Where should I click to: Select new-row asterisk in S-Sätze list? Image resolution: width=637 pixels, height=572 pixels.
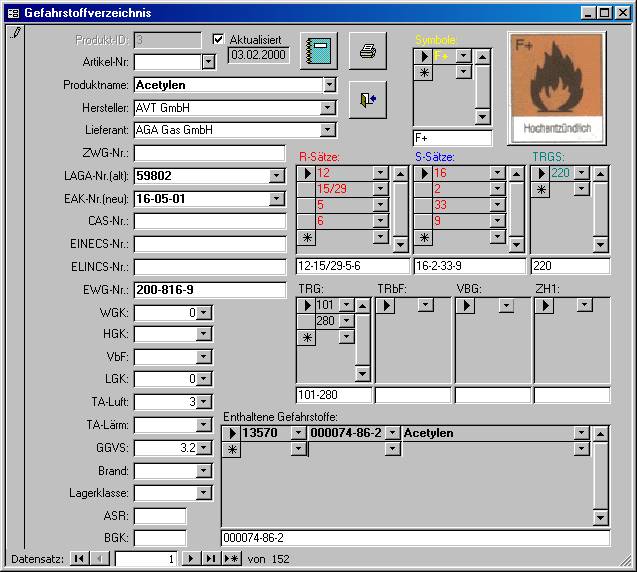point(424,237)
